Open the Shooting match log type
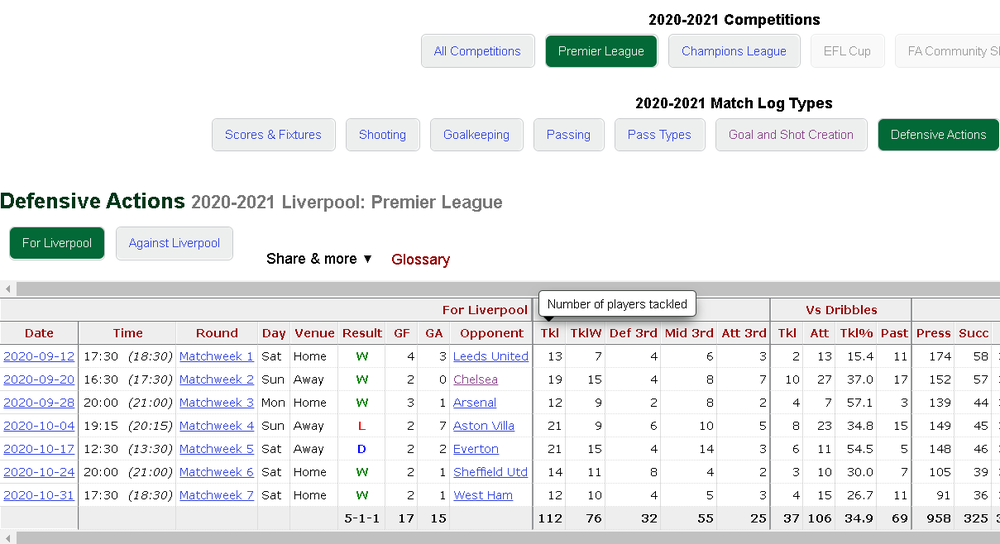The height and width of the screenshot is (544, 1000). point(382,135)
